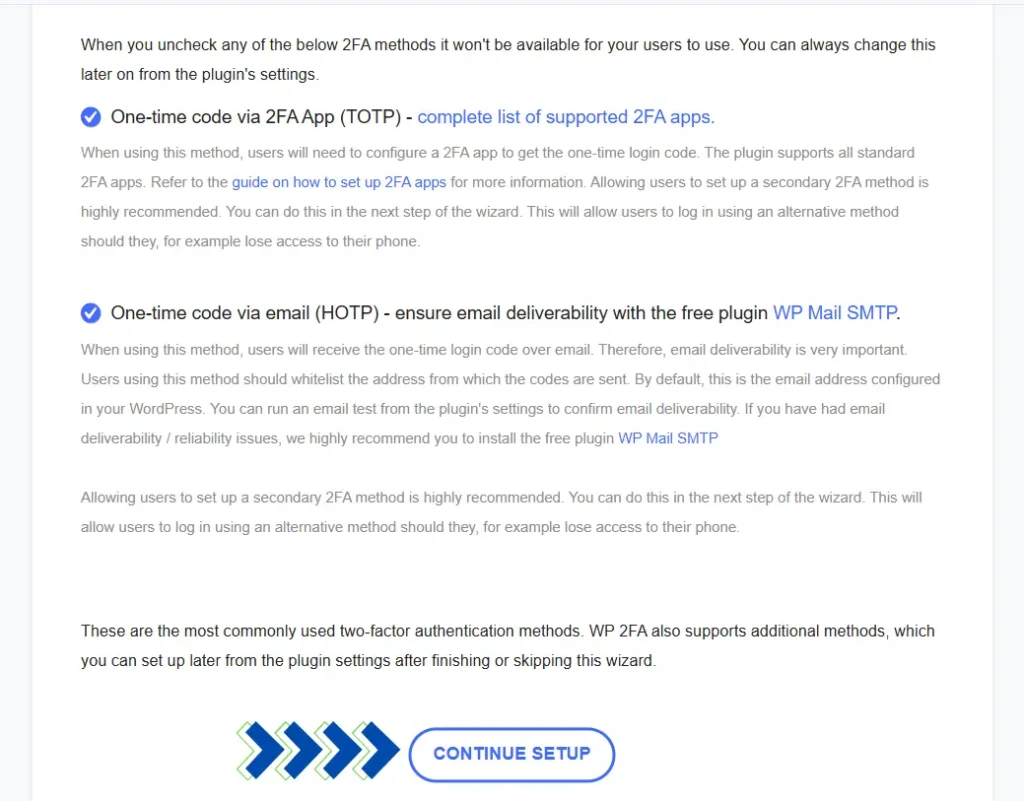
Task: Click the second blue chevron arrow from the left
Action: click(298, 750)
